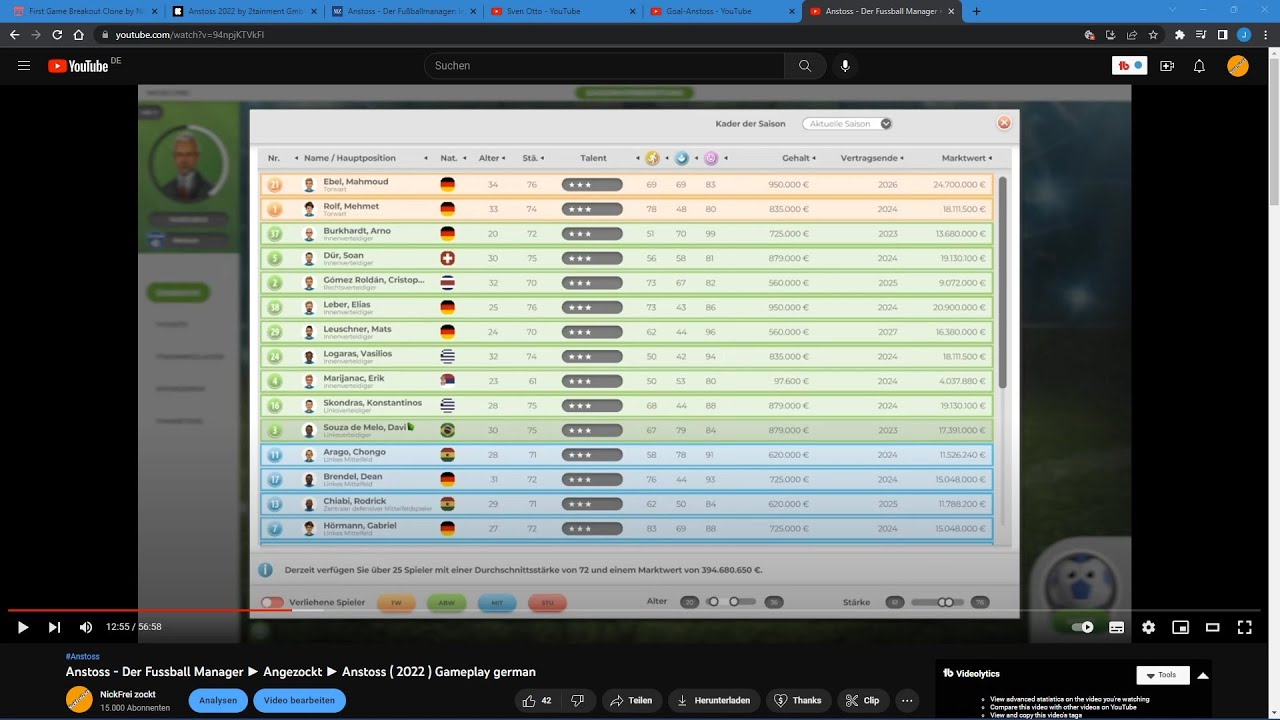Open the #Anstoss hashtag link

click(x=83, y=657)
